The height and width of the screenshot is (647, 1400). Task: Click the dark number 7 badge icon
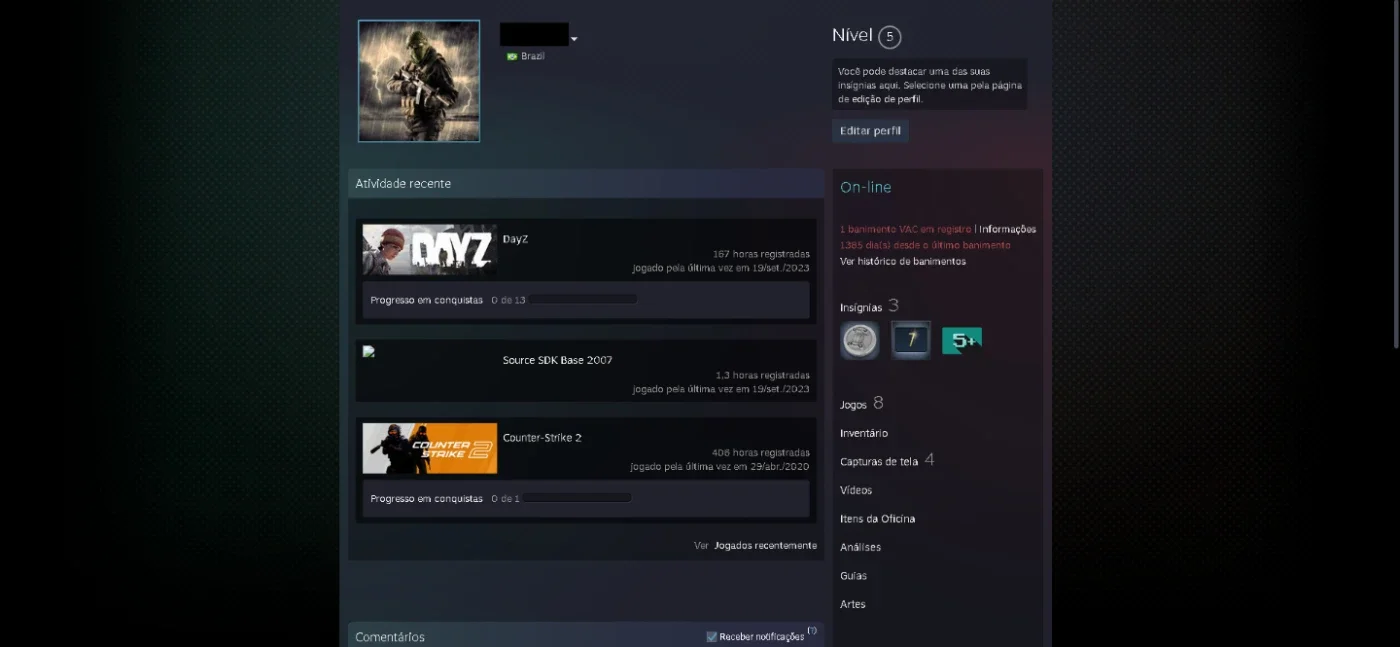[911, 340]
